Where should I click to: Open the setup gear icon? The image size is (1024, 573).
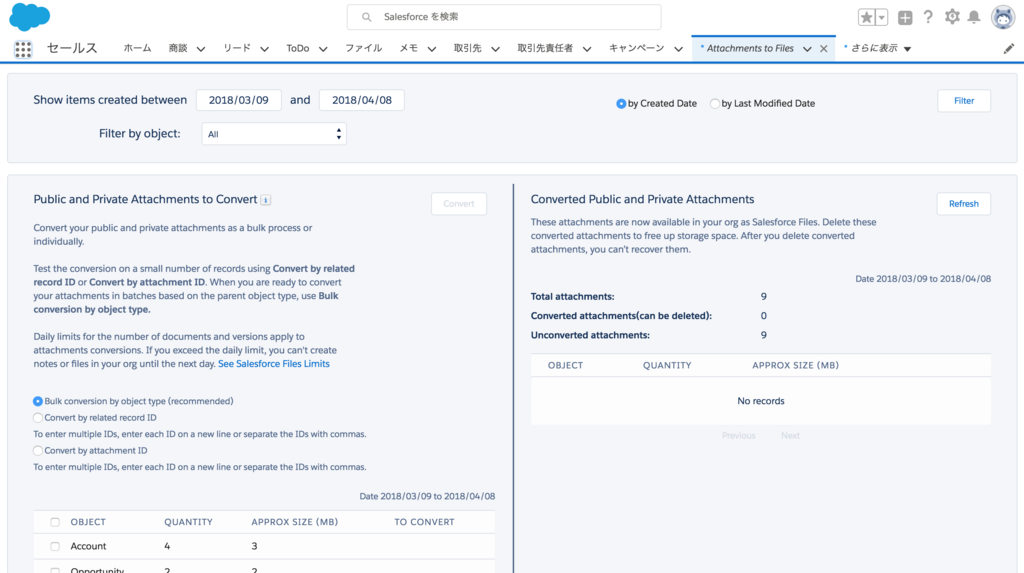(952, 17)
